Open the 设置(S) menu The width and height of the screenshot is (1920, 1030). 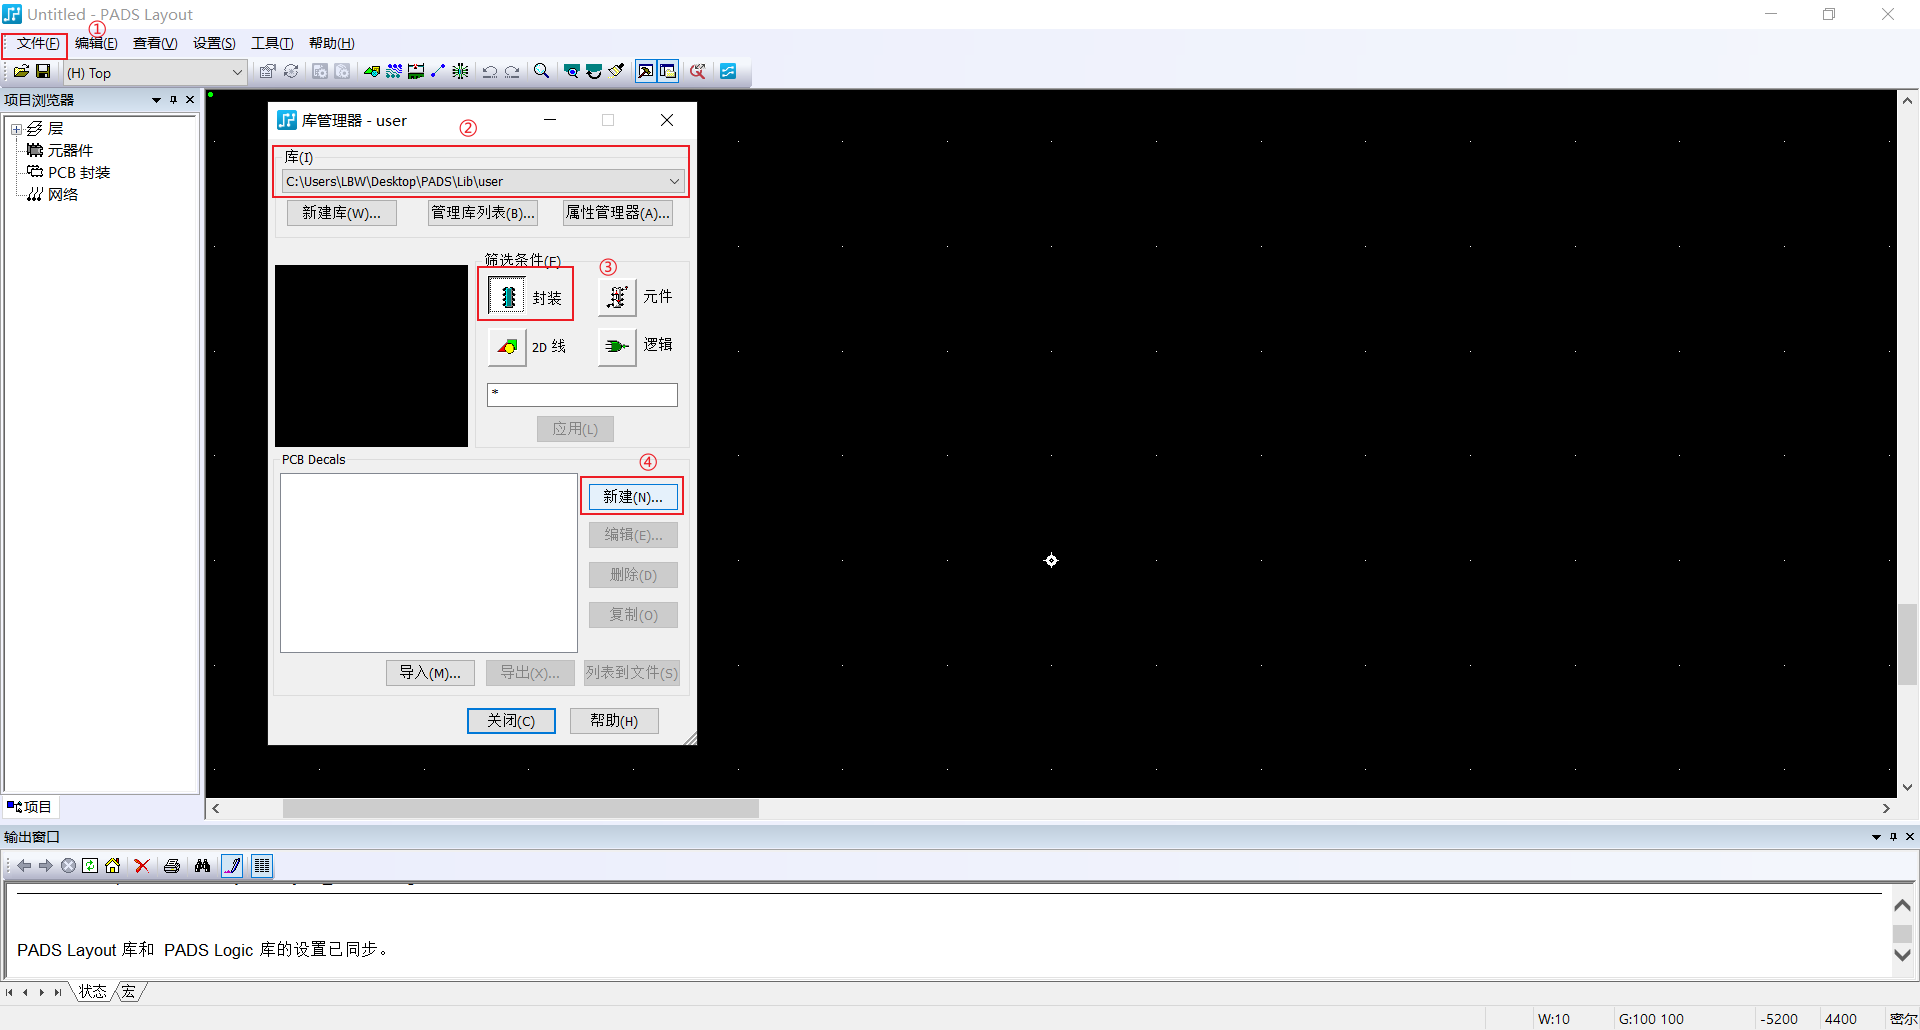point(214,43)
